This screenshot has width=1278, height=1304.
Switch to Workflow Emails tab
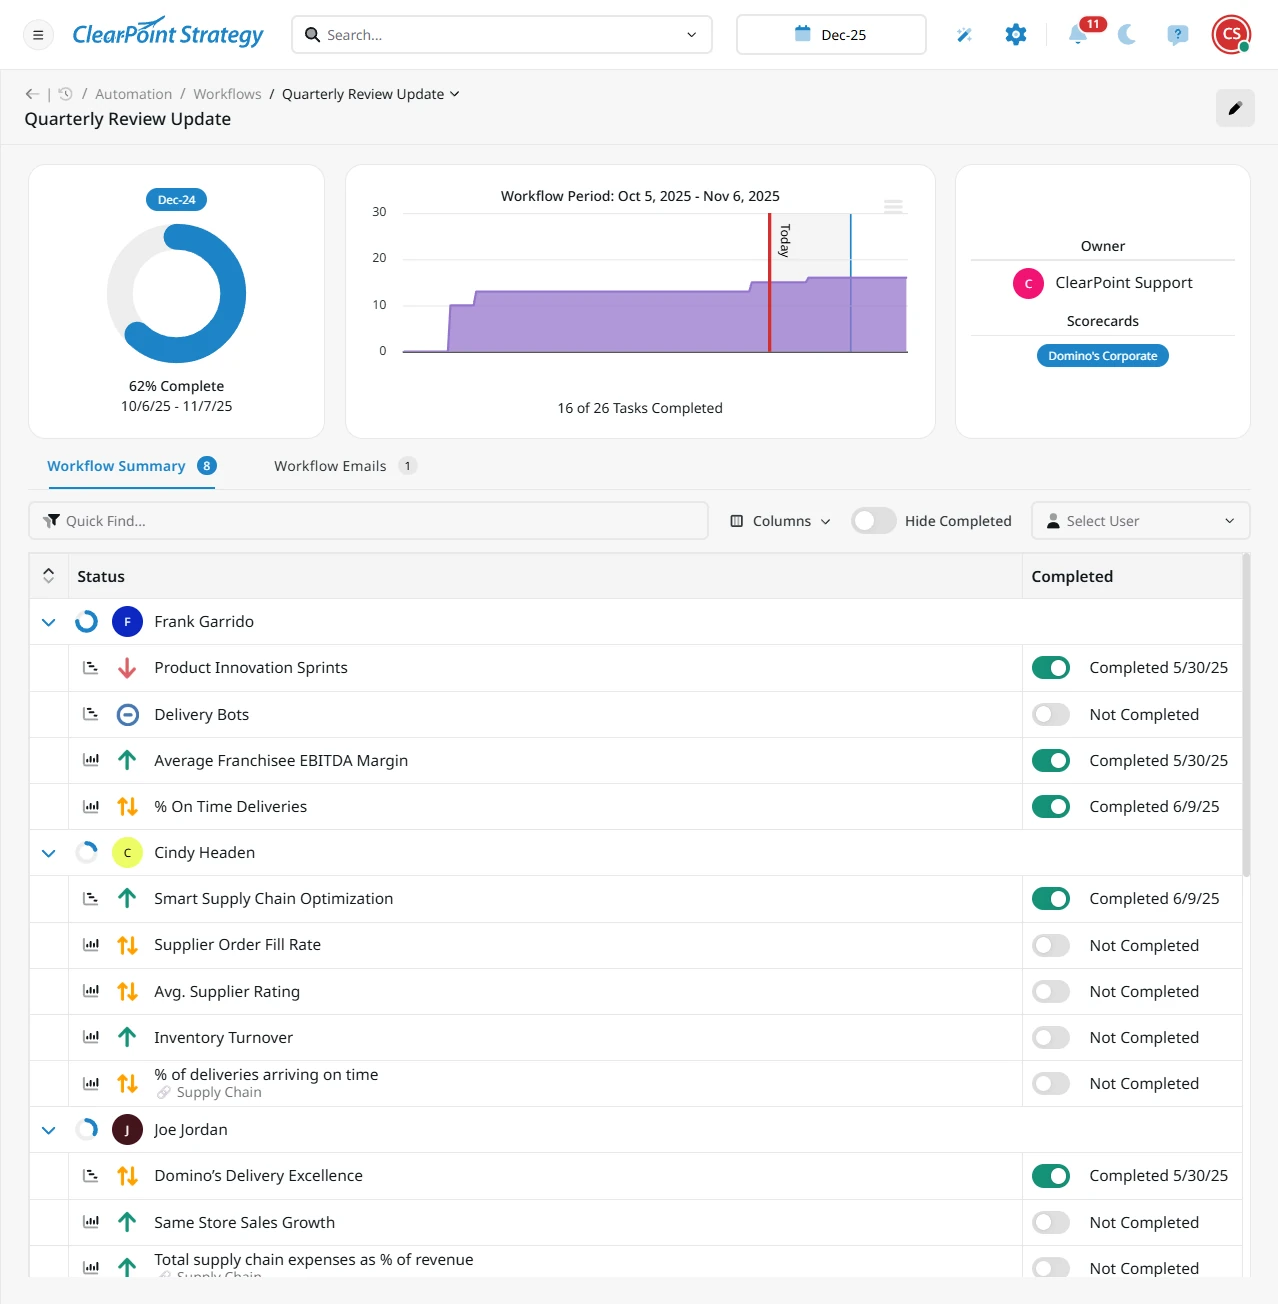point(345,466)
